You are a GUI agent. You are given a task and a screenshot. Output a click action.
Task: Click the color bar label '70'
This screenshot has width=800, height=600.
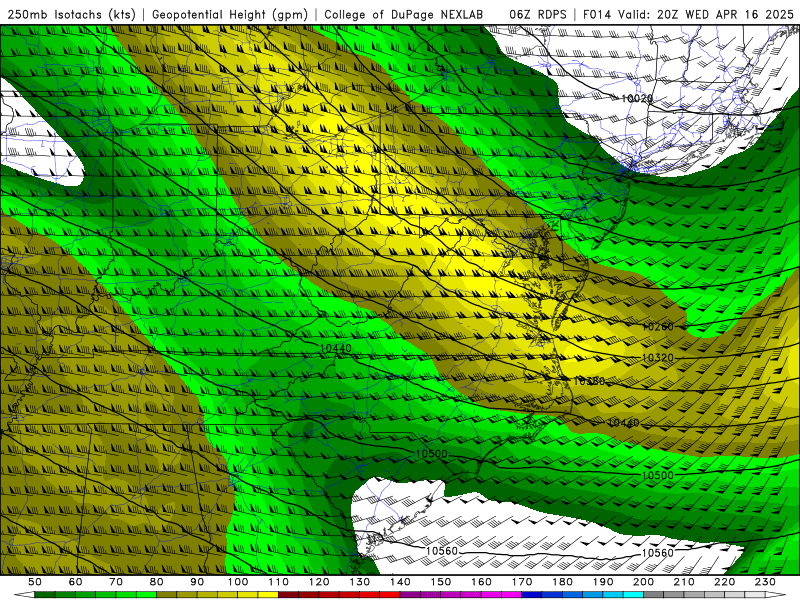coord(116,582)
